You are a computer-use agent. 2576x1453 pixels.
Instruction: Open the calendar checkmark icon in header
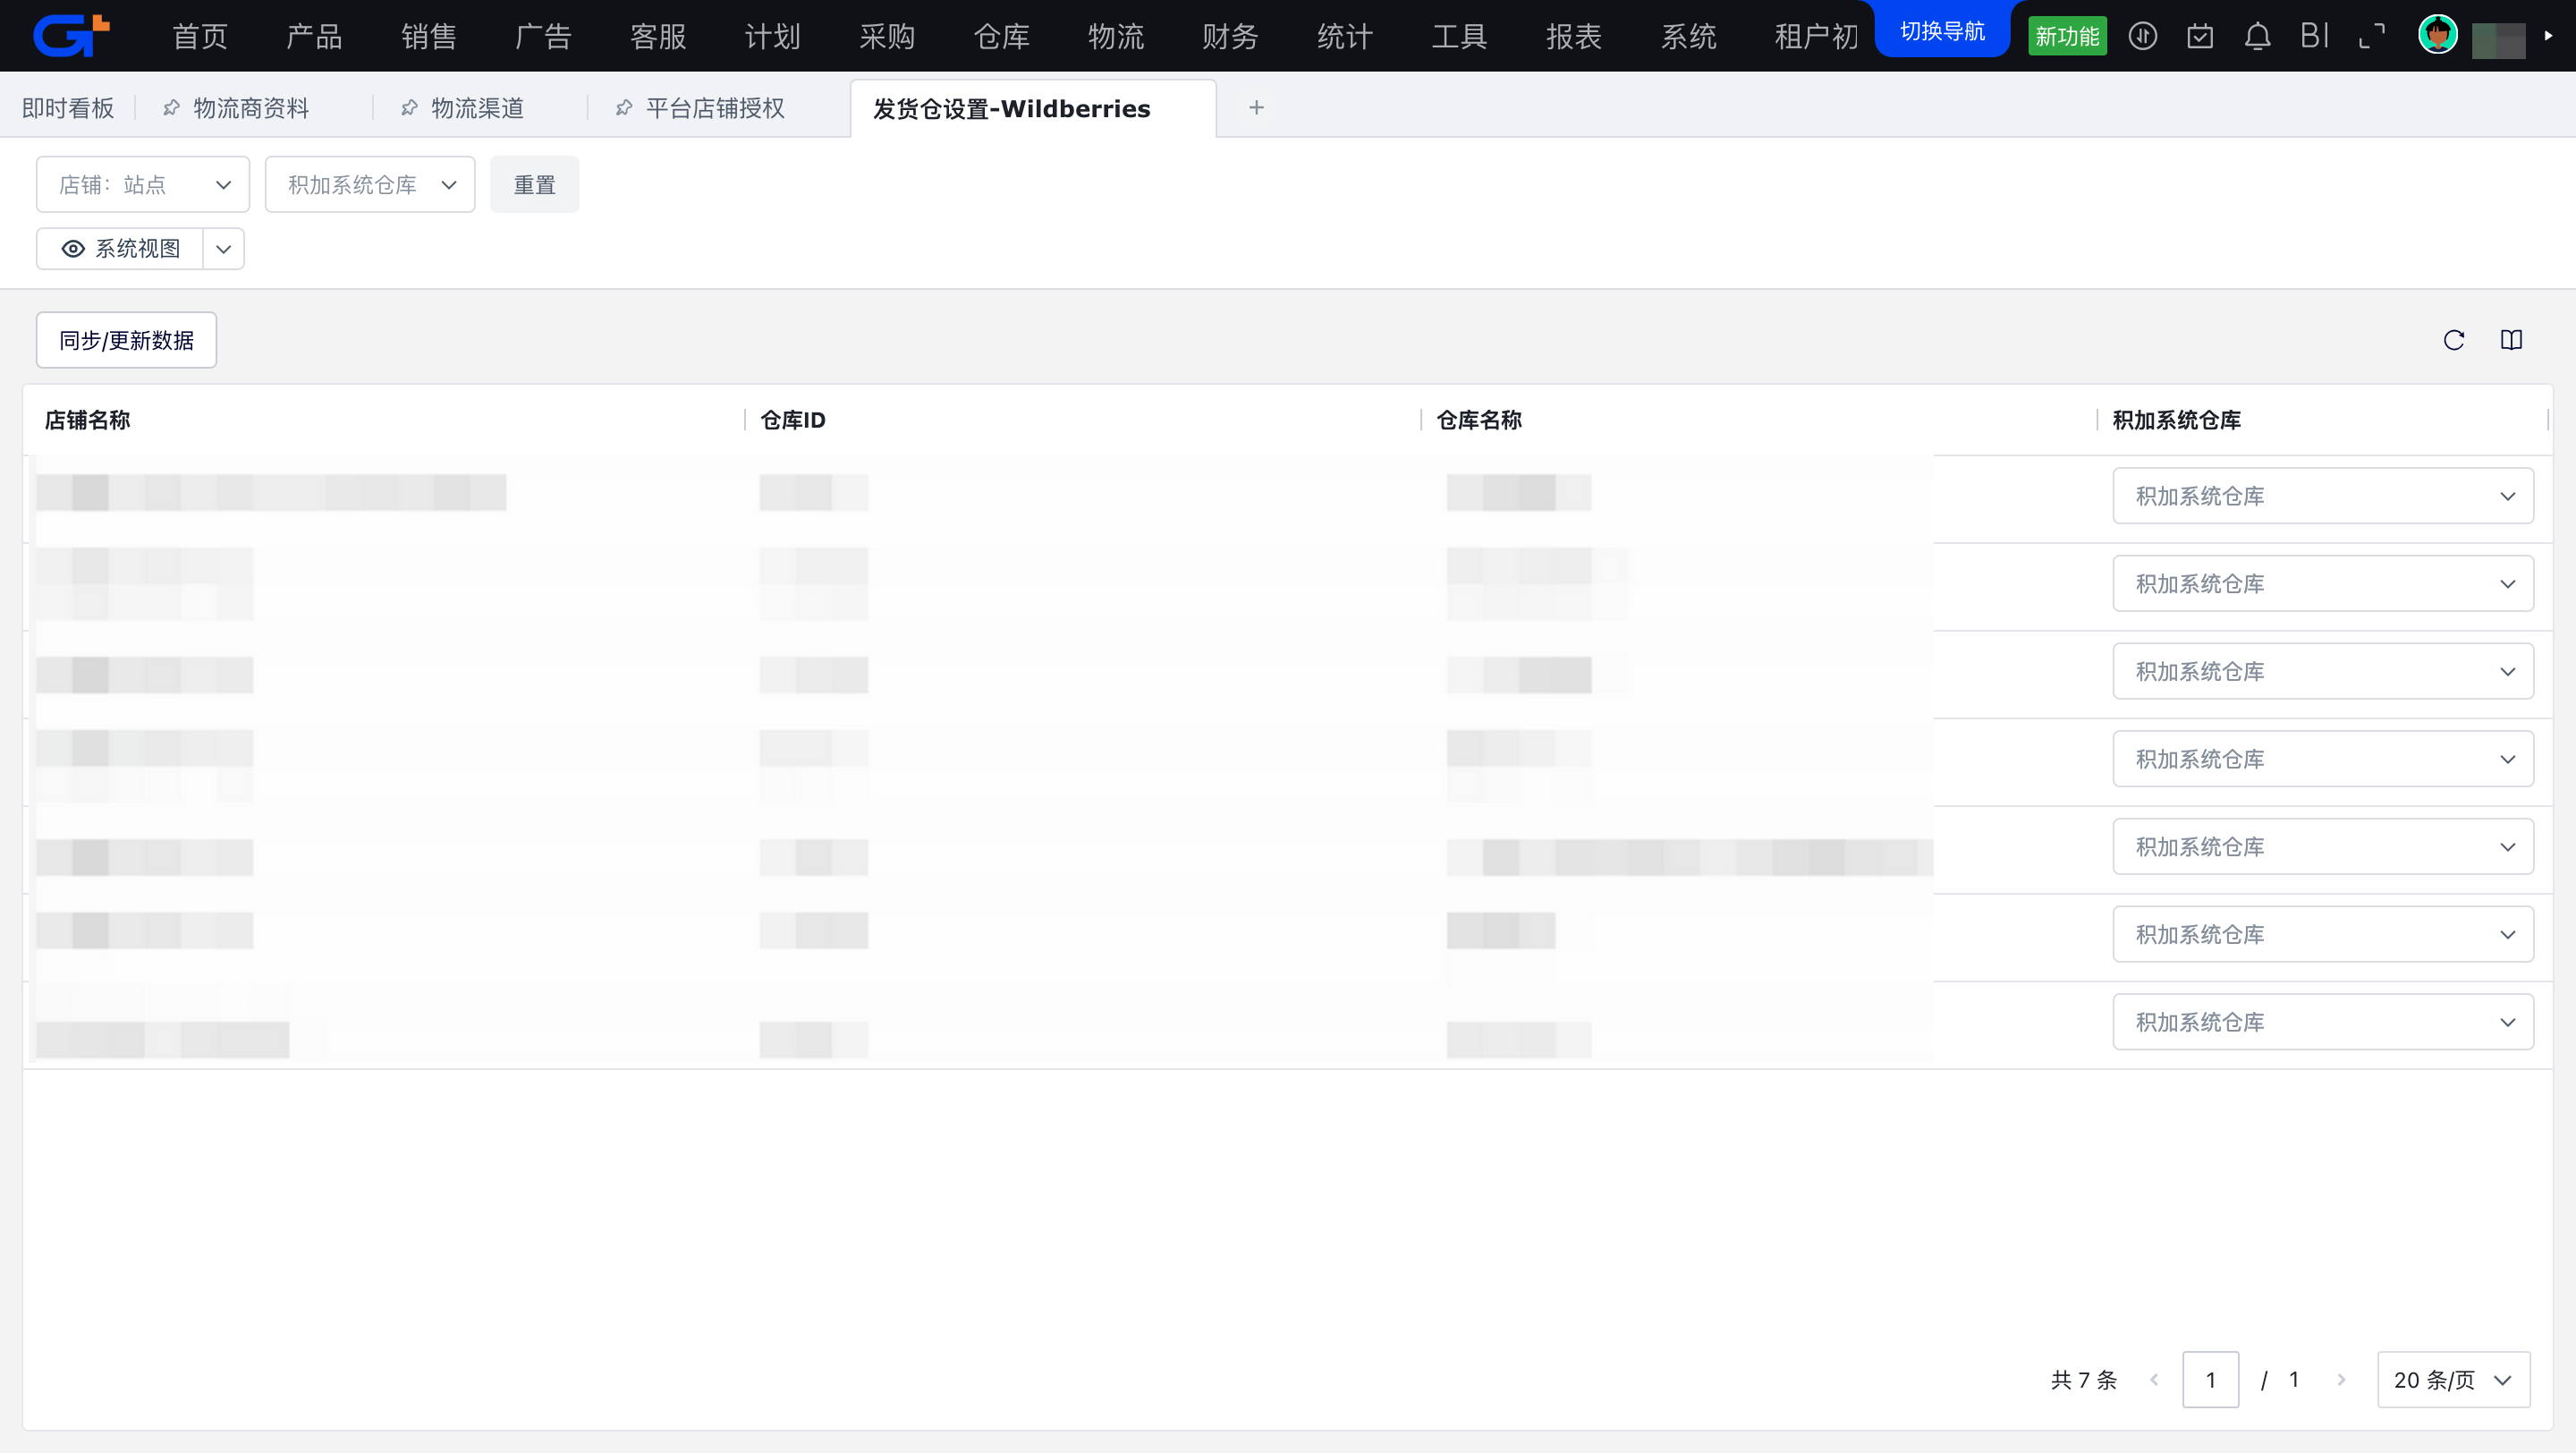(x=2199, y=37)
